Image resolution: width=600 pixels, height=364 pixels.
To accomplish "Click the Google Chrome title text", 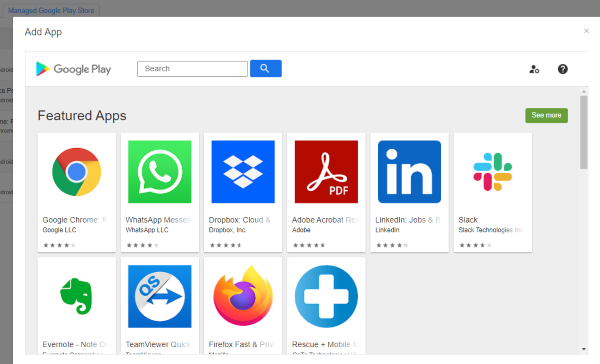I will pos(75,220).
